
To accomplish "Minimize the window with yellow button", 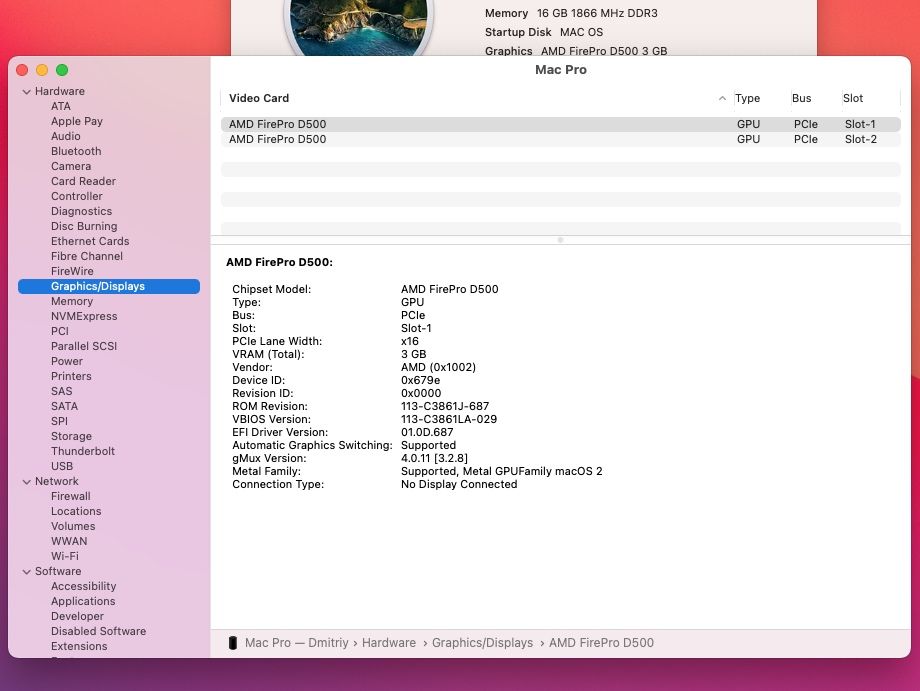I will (42, 70).
